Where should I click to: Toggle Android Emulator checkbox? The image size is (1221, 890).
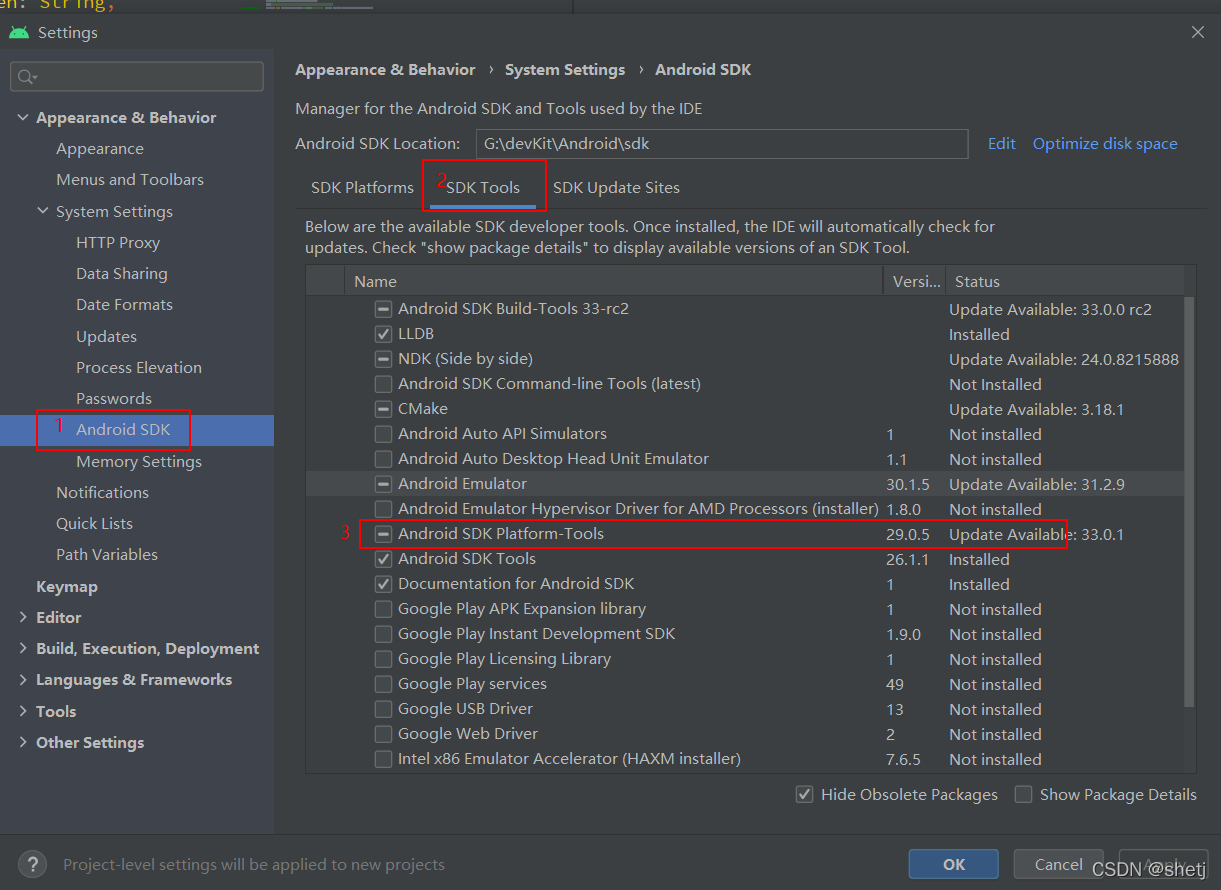pos(383,484)
